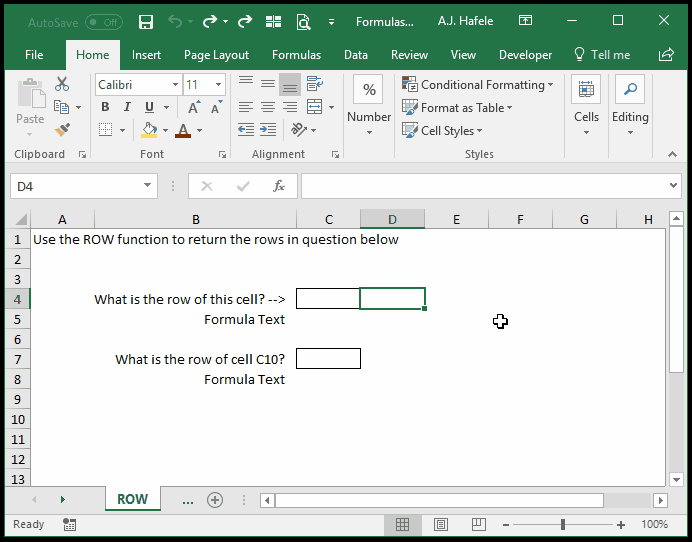The image size is (692, 542).
Task: Click the Borders icon
Action: tap(105, 130)
